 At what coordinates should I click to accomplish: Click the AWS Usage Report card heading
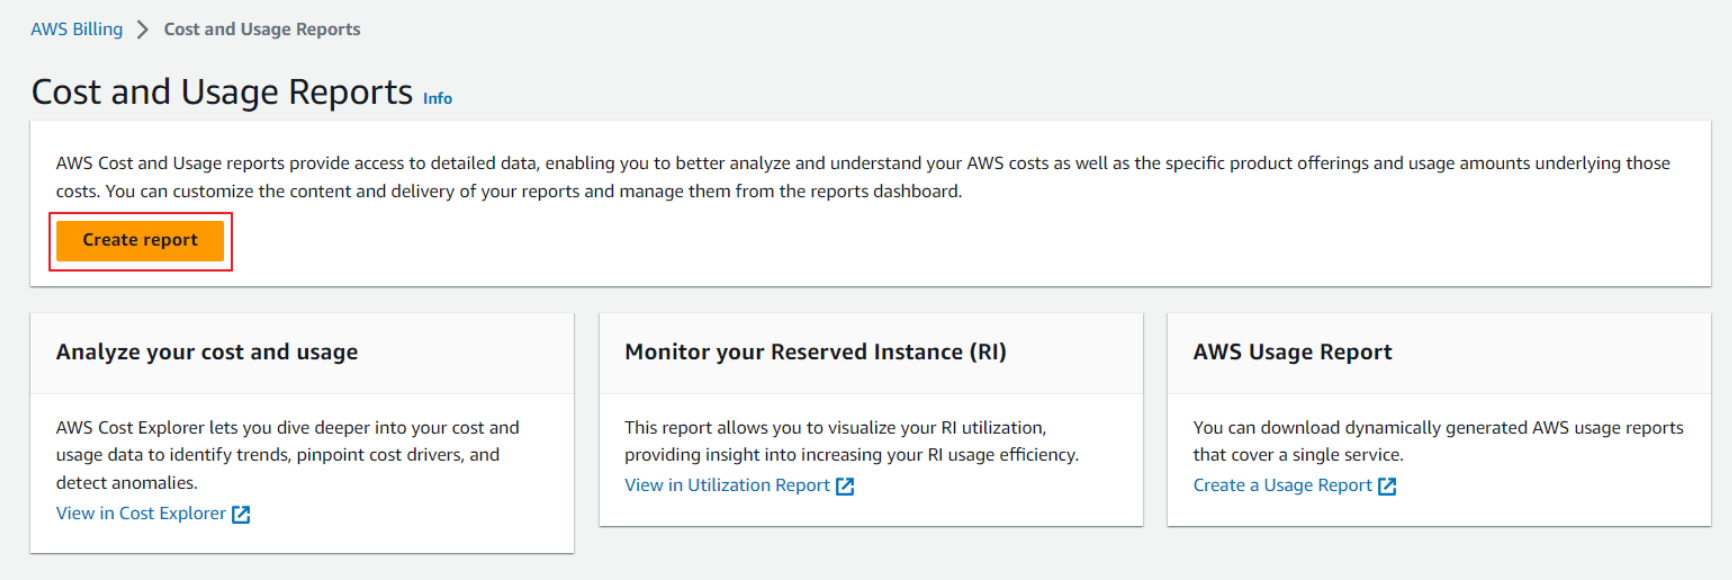[x=1292, y=352]
